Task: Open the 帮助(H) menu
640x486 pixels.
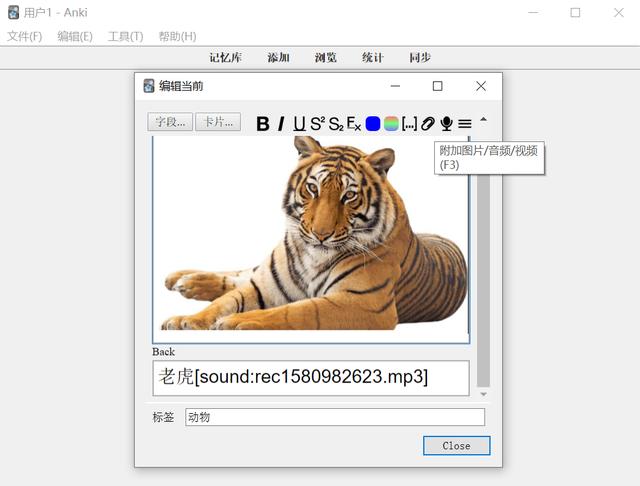Action: coord(177,36)
